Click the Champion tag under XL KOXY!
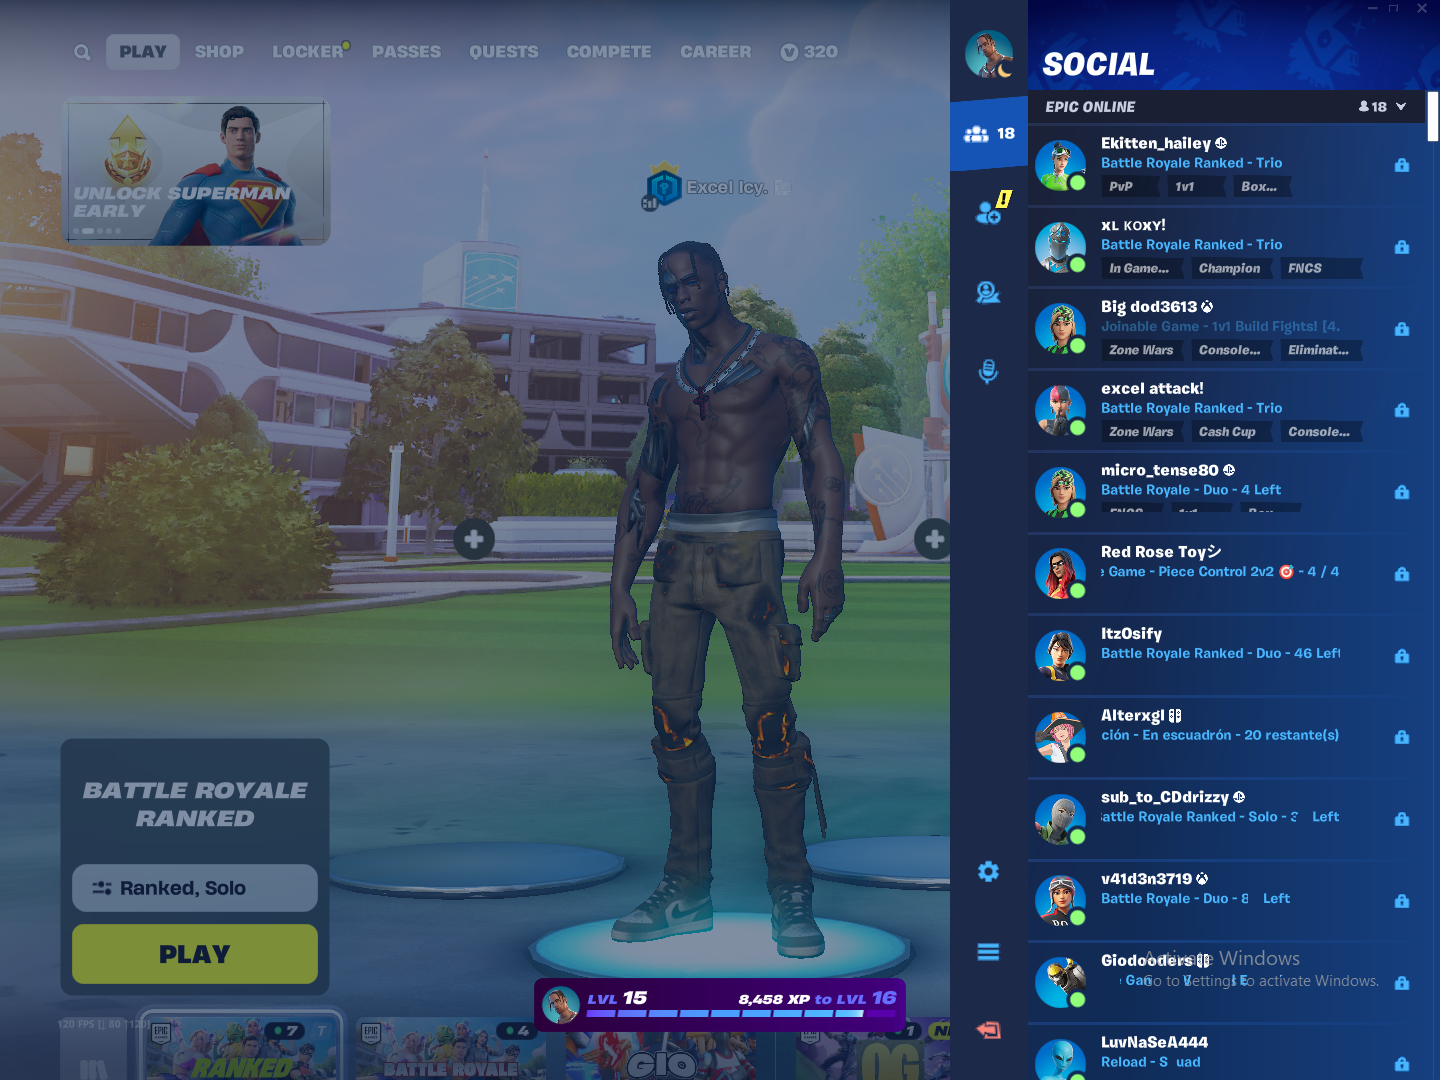 coord(1230,269)
